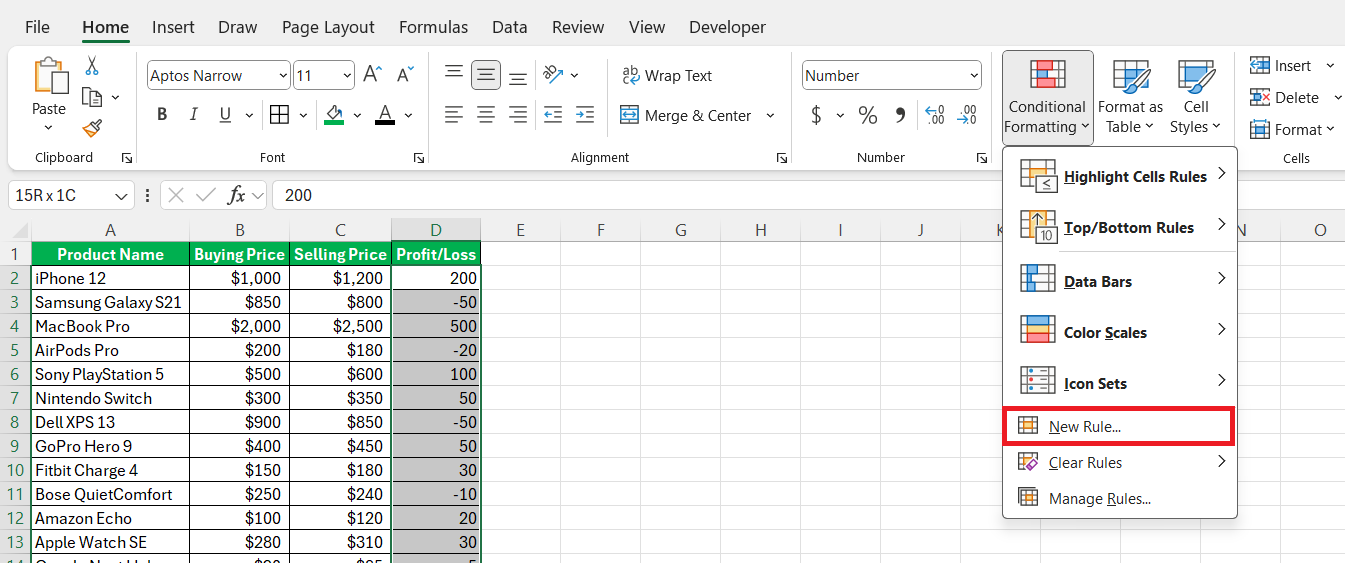Click the Fill Color bucket icon
Viewport: 1345px width, 563px height.
coord(335,115)
